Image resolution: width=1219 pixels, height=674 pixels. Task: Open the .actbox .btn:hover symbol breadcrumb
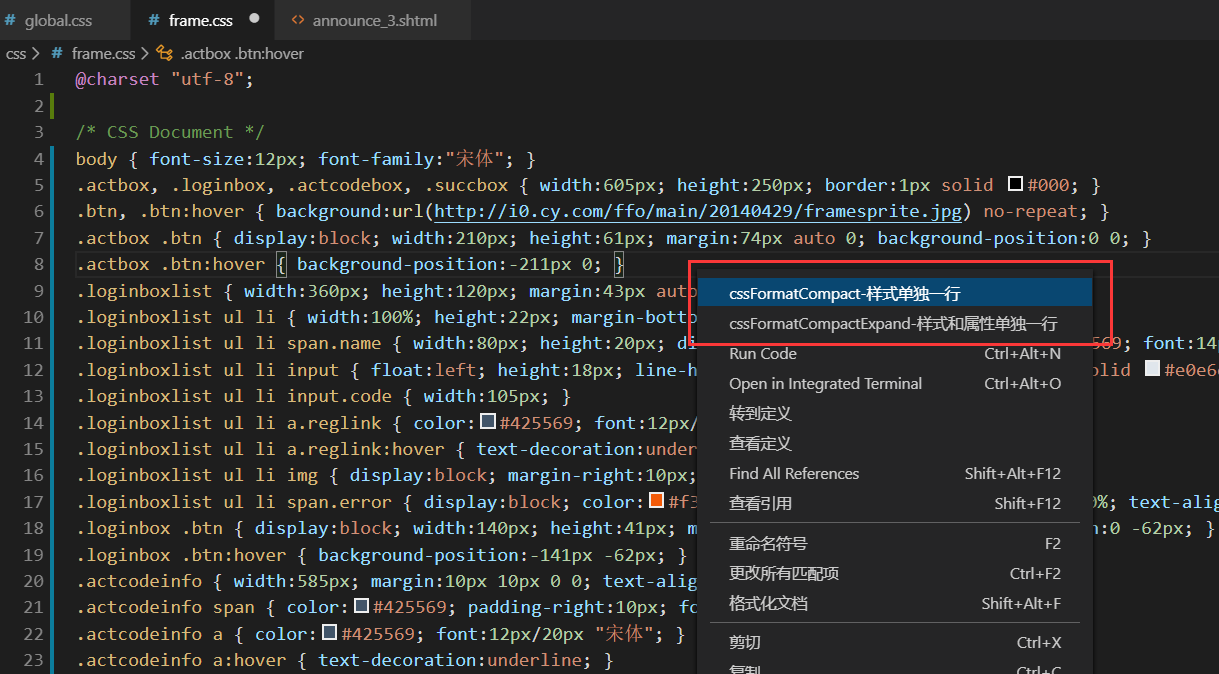click(x=242, y=53)
